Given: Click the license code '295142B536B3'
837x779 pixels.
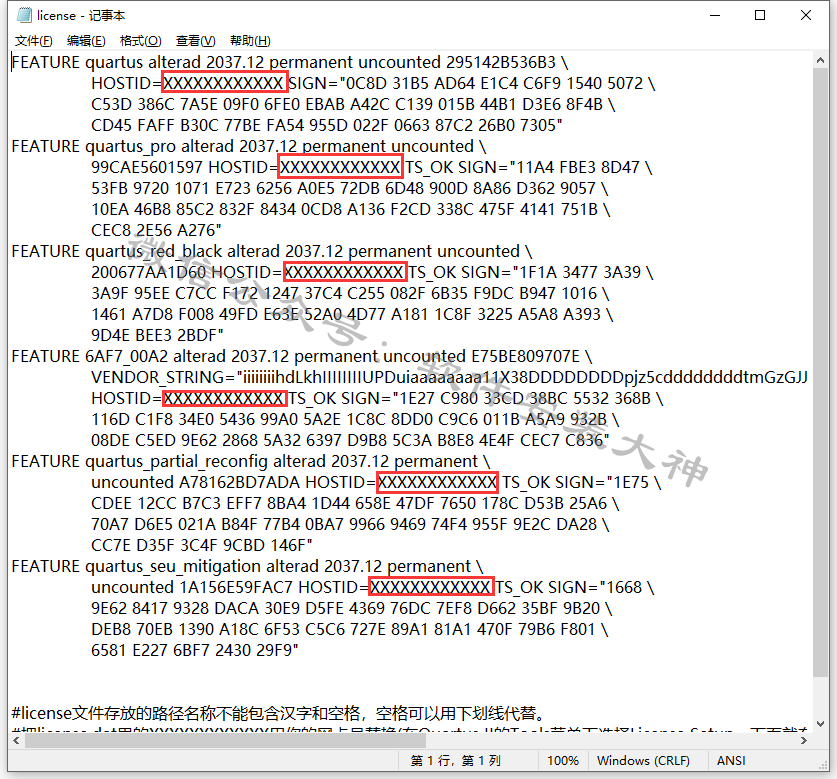Looking at the screenshot, I should point(501,62).
